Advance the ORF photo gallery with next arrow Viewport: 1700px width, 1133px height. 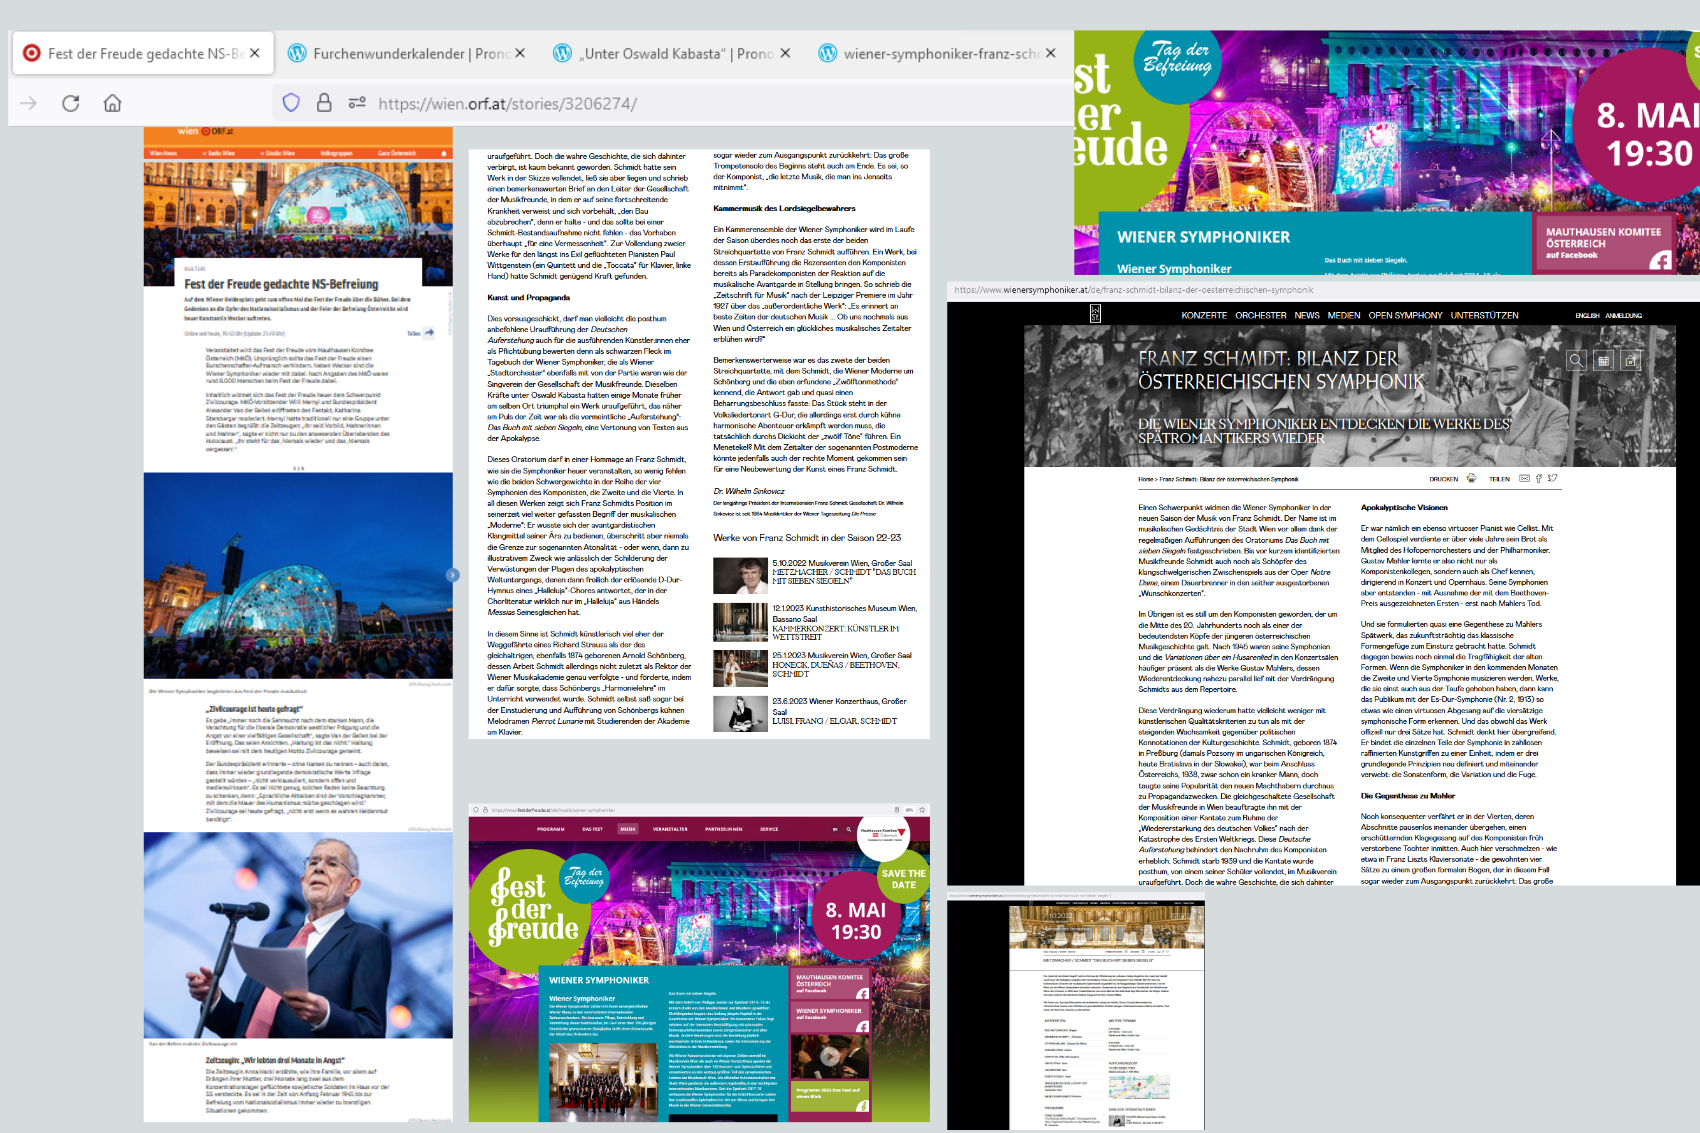point(452,575)
